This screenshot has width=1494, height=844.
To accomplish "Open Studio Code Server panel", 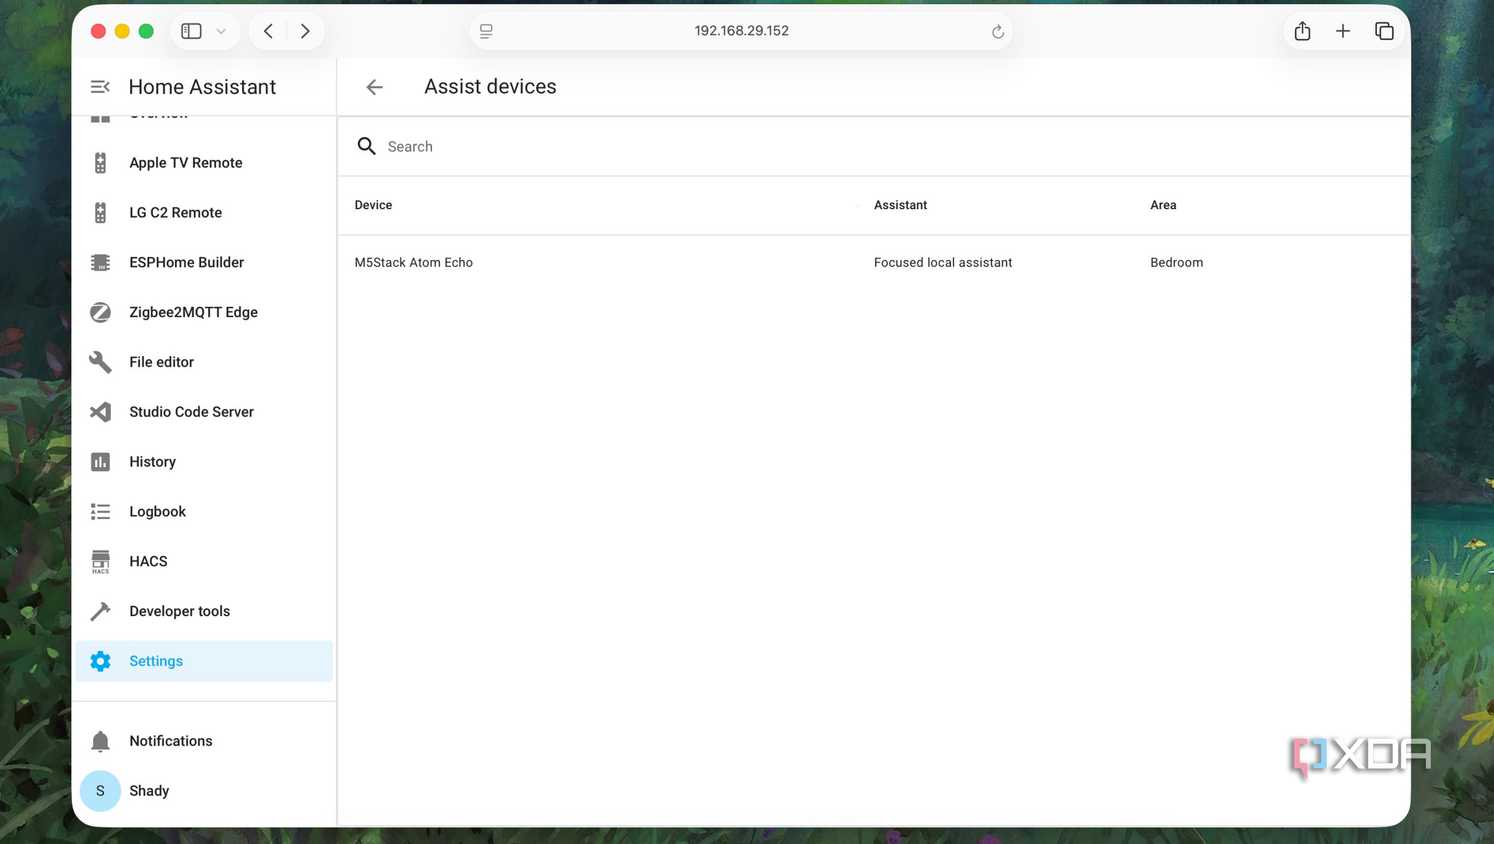I will 204,412.
